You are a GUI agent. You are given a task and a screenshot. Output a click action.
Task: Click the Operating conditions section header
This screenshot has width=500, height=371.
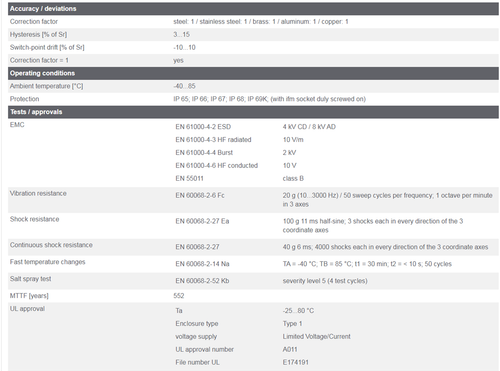click(x=253, y=73)
